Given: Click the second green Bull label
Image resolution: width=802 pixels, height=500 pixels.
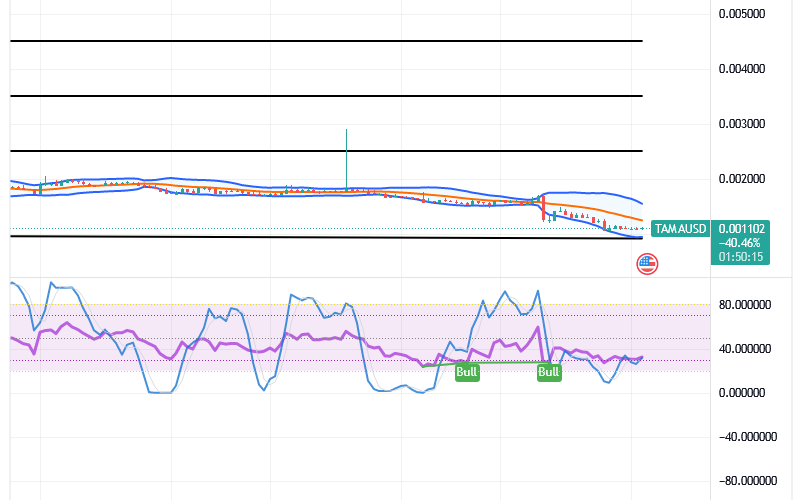Looking at the screenshot, I should click(549, 372).
